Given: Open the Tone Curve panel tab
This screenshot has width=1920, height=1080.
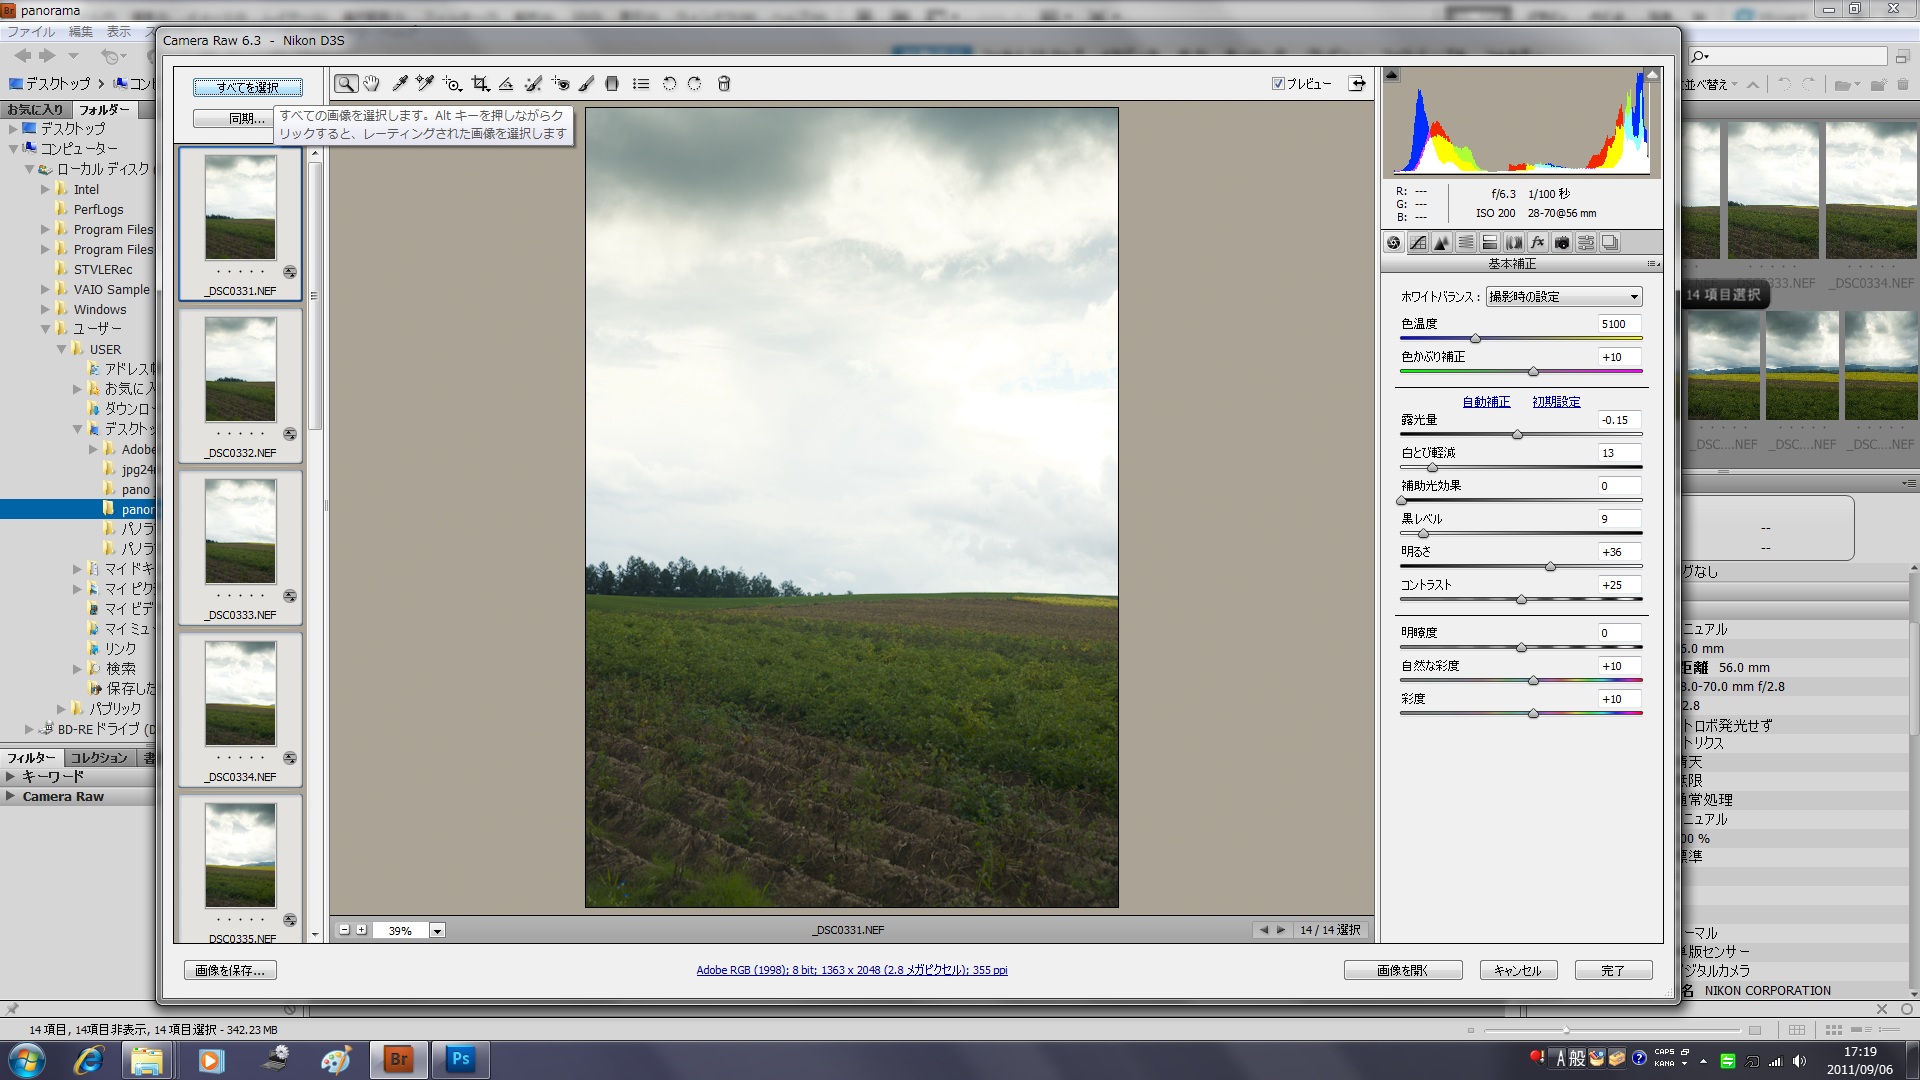Looking at the screenshot, I should [x=1418, y=243].
